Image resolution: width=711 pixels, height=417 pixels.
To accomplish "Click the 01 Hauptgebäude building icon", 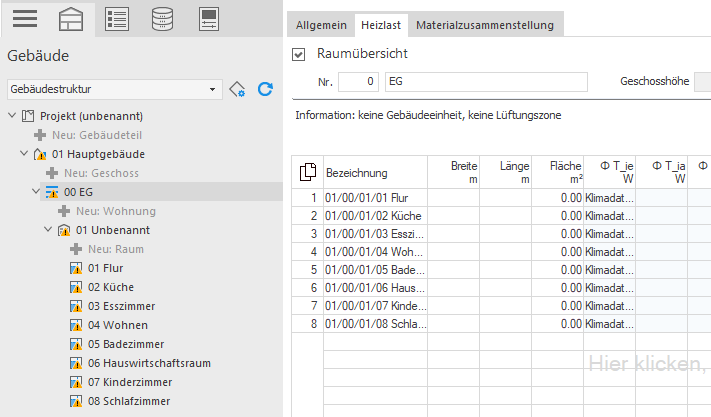I will (x=40, y=154).
